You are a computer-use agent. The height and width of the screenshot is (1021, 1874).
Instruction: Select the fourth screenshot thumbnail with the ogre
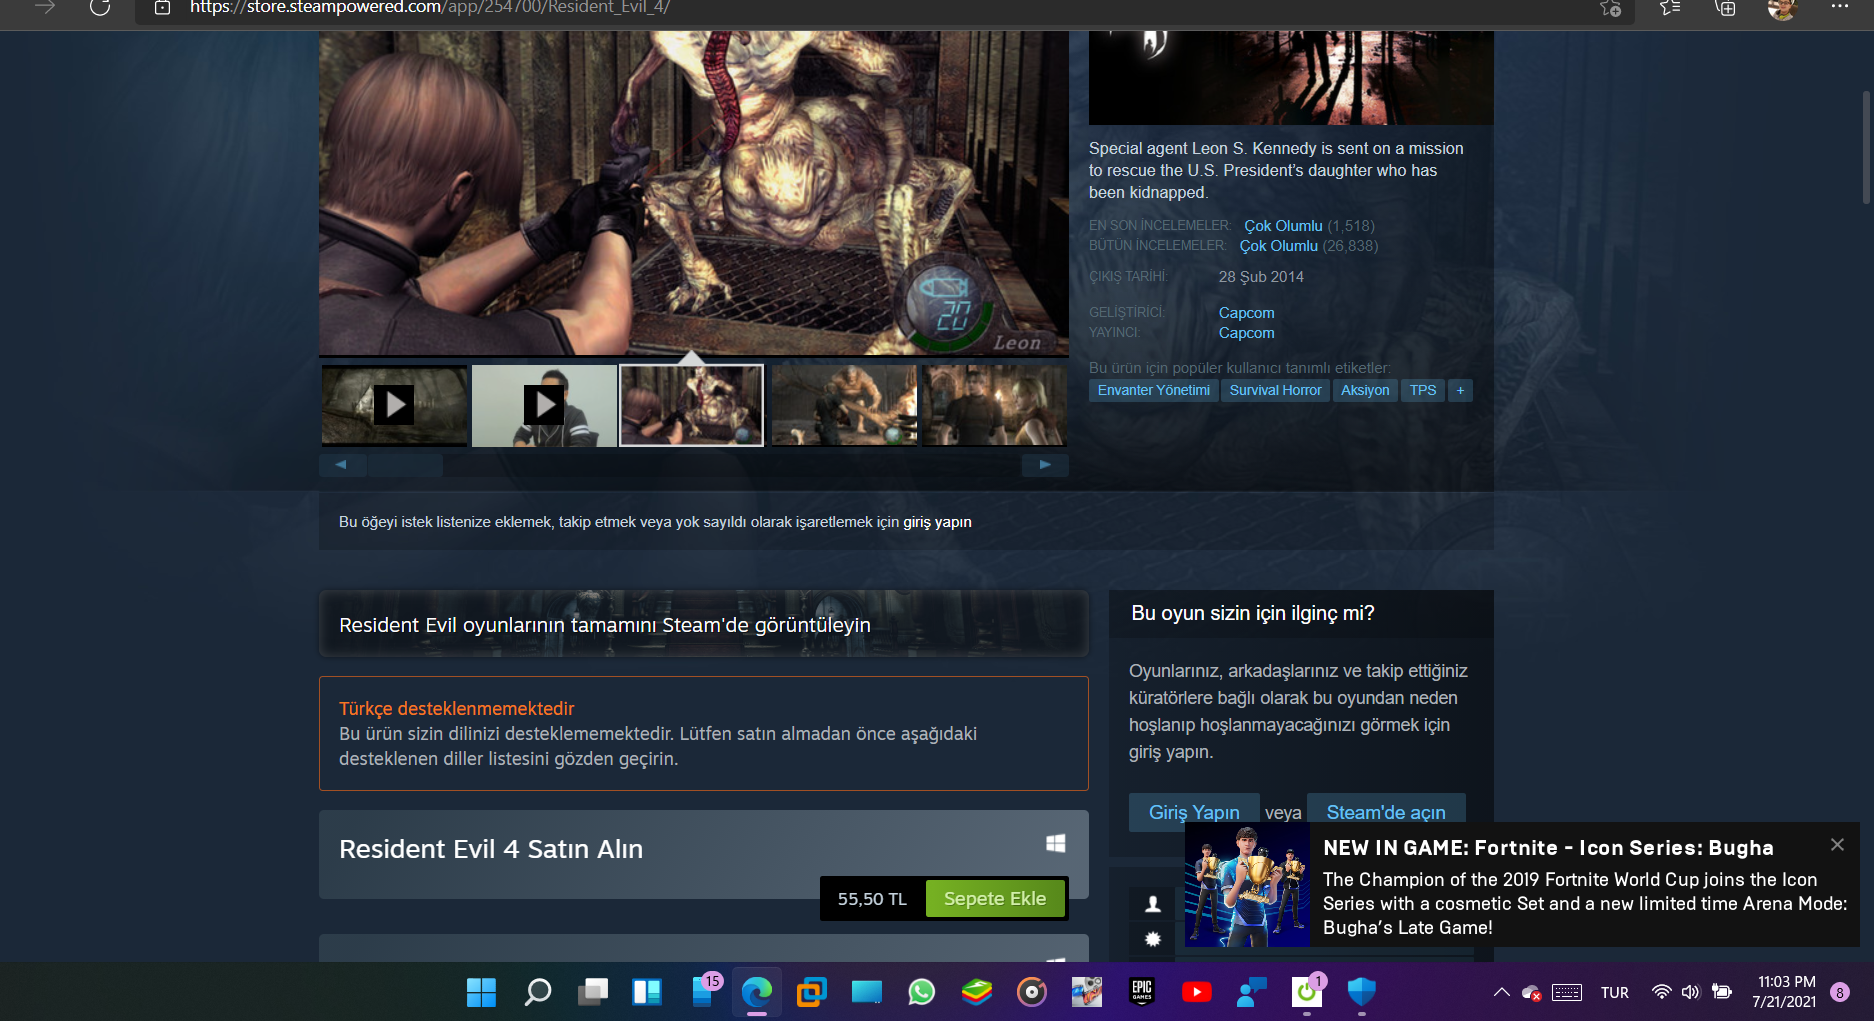[x=844, y=405]
